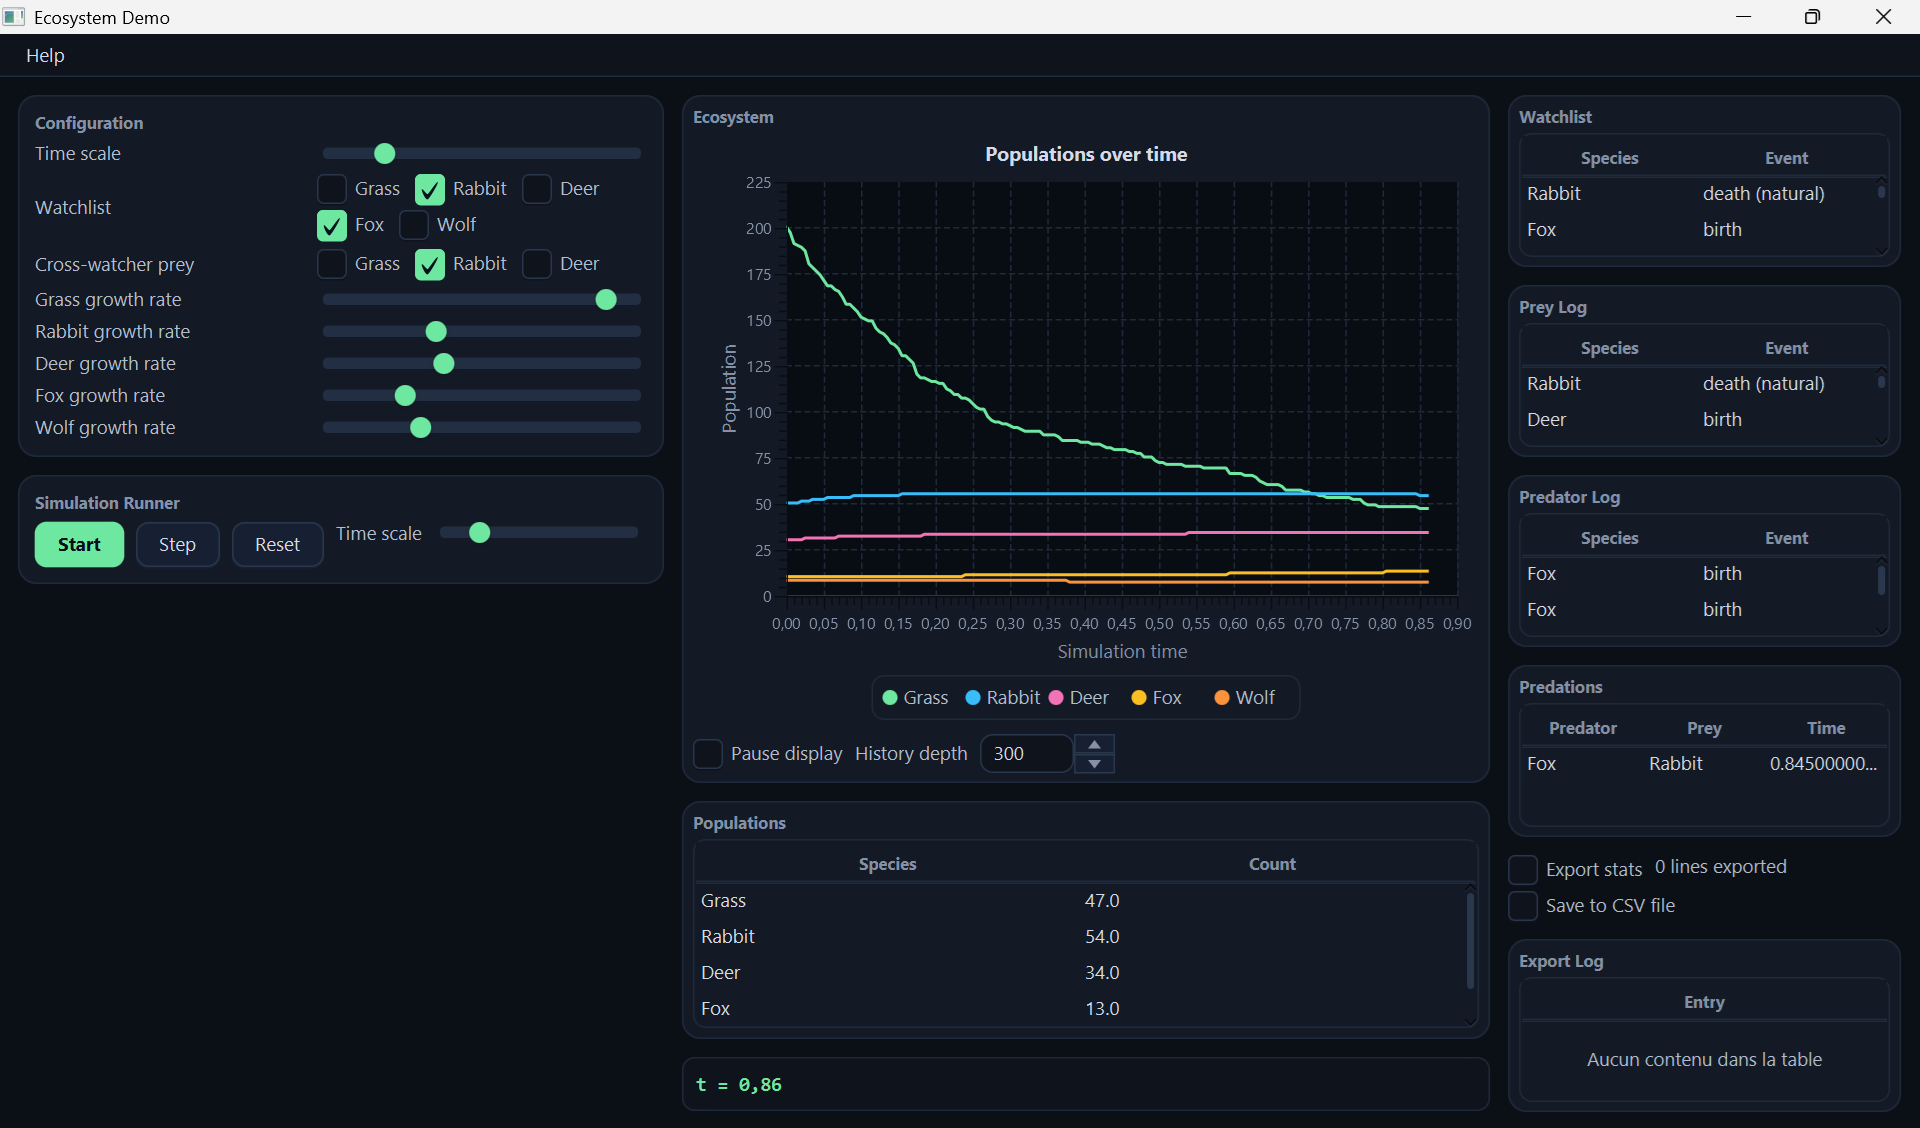Open the Help menu

(45, 56)
